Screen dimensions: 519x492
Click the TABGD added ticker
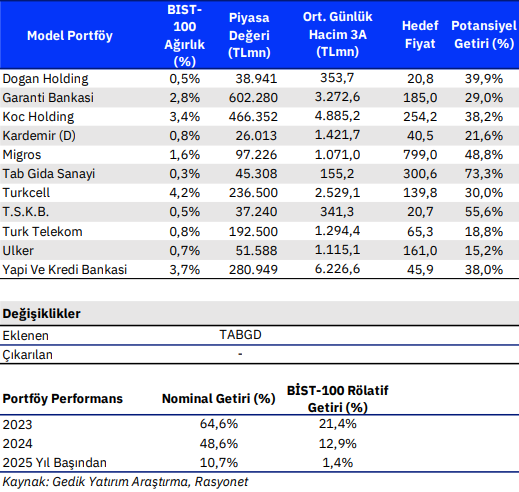pyautogui.click(x=240, y=335)
